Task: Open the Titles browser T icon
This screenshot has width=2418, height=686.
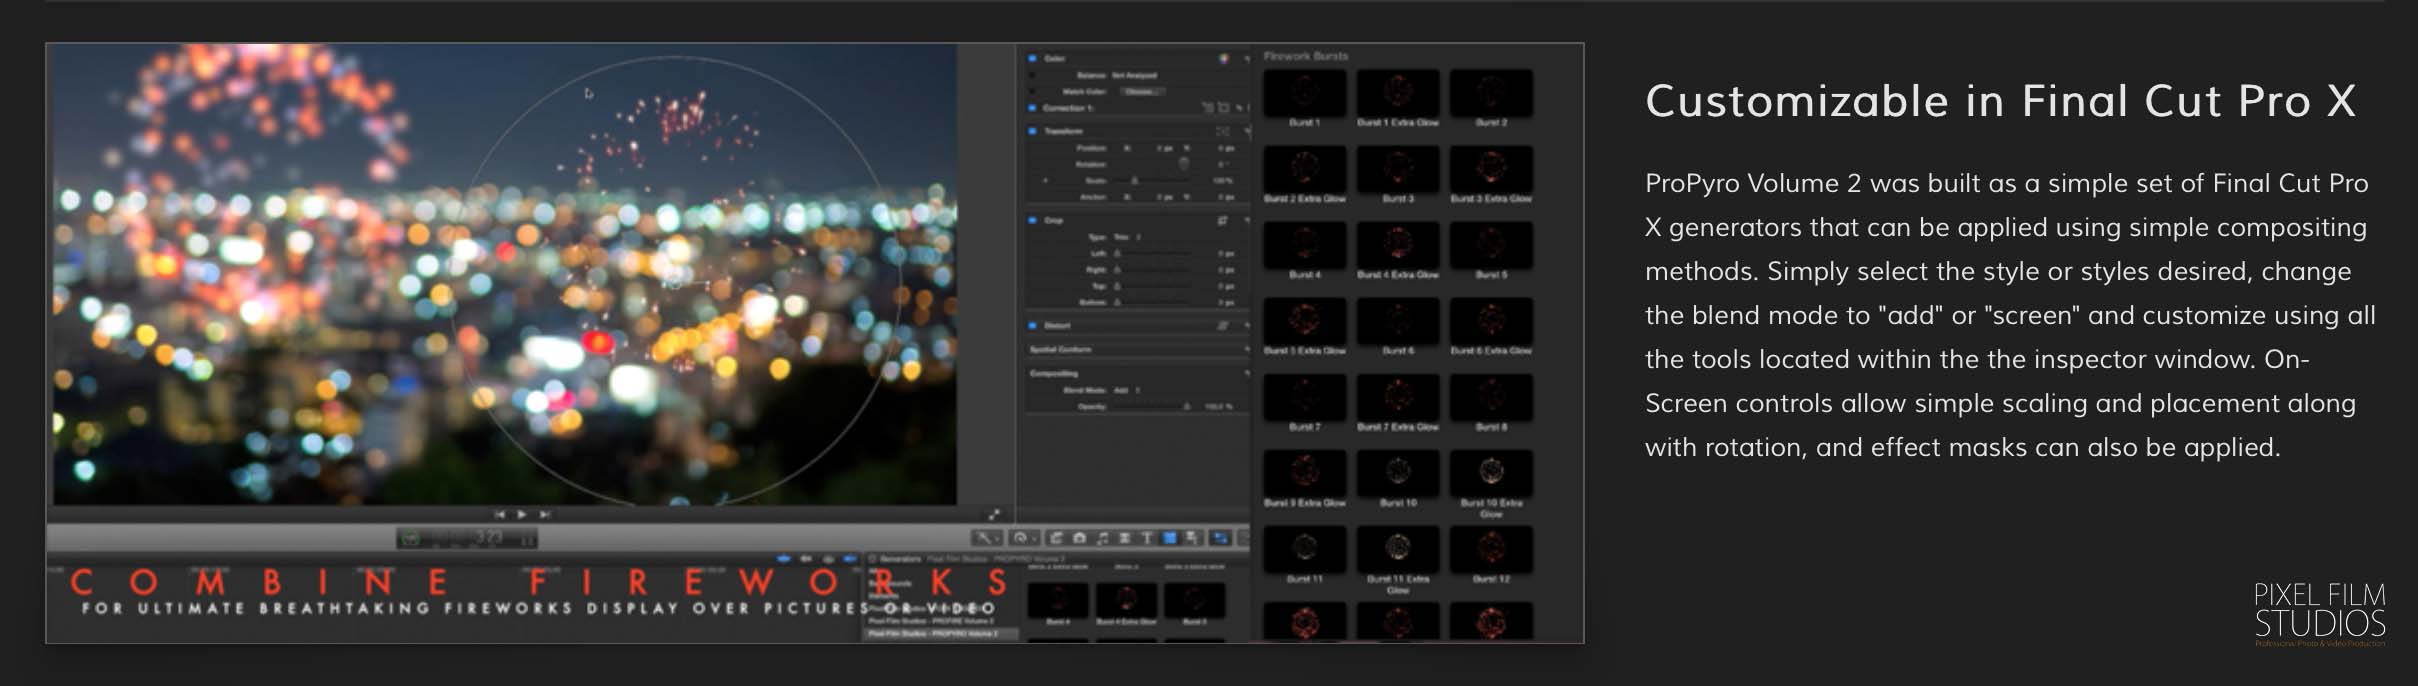Action: point(1147,538)
